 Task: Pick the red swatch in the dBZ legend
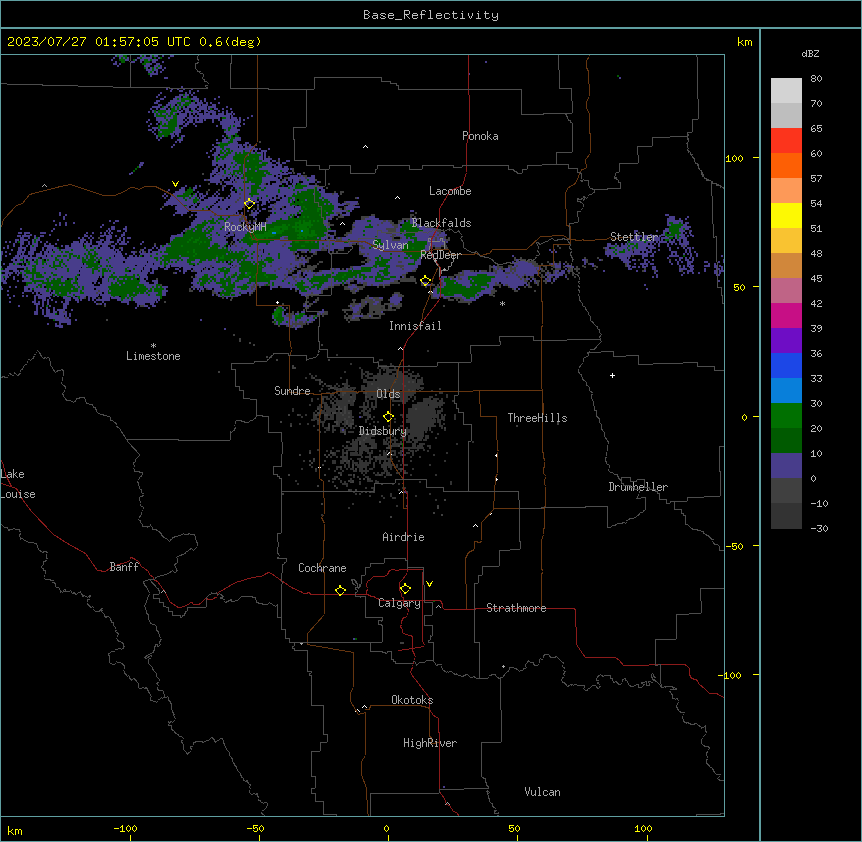pyautogui.click(x=786, y=141)
